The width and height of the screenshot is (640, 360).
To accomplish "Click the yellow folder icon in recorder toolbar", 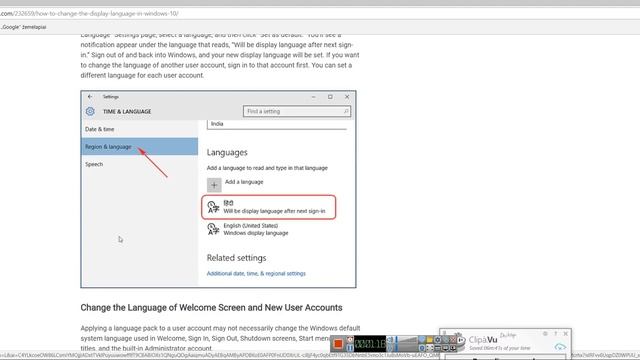I will tap(429, 340).
